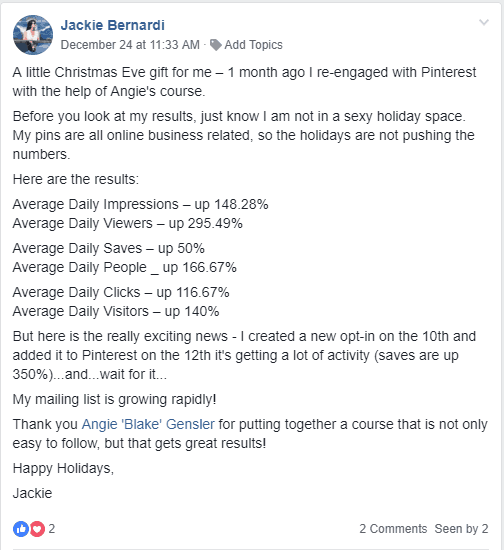Click the blue thumbs-up Like reaction icon
504x550 pixels.
[x=21, y=529]
